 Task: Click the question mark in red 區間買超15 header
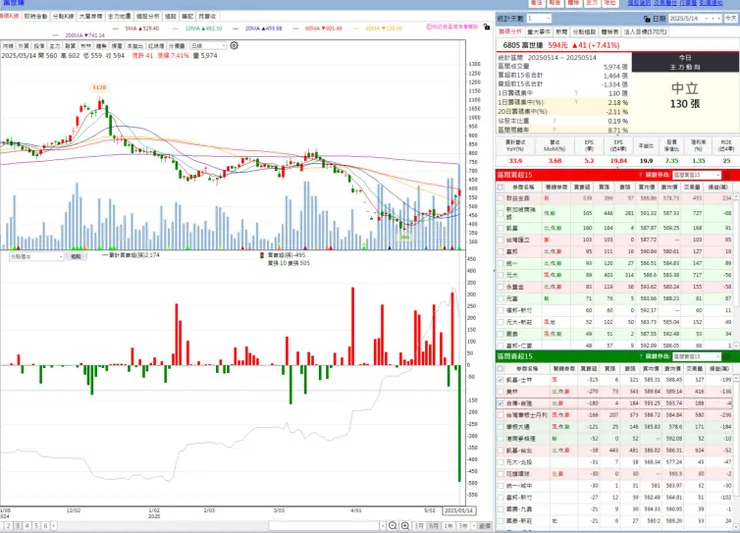pyautogui.click(x=640, y=175)
